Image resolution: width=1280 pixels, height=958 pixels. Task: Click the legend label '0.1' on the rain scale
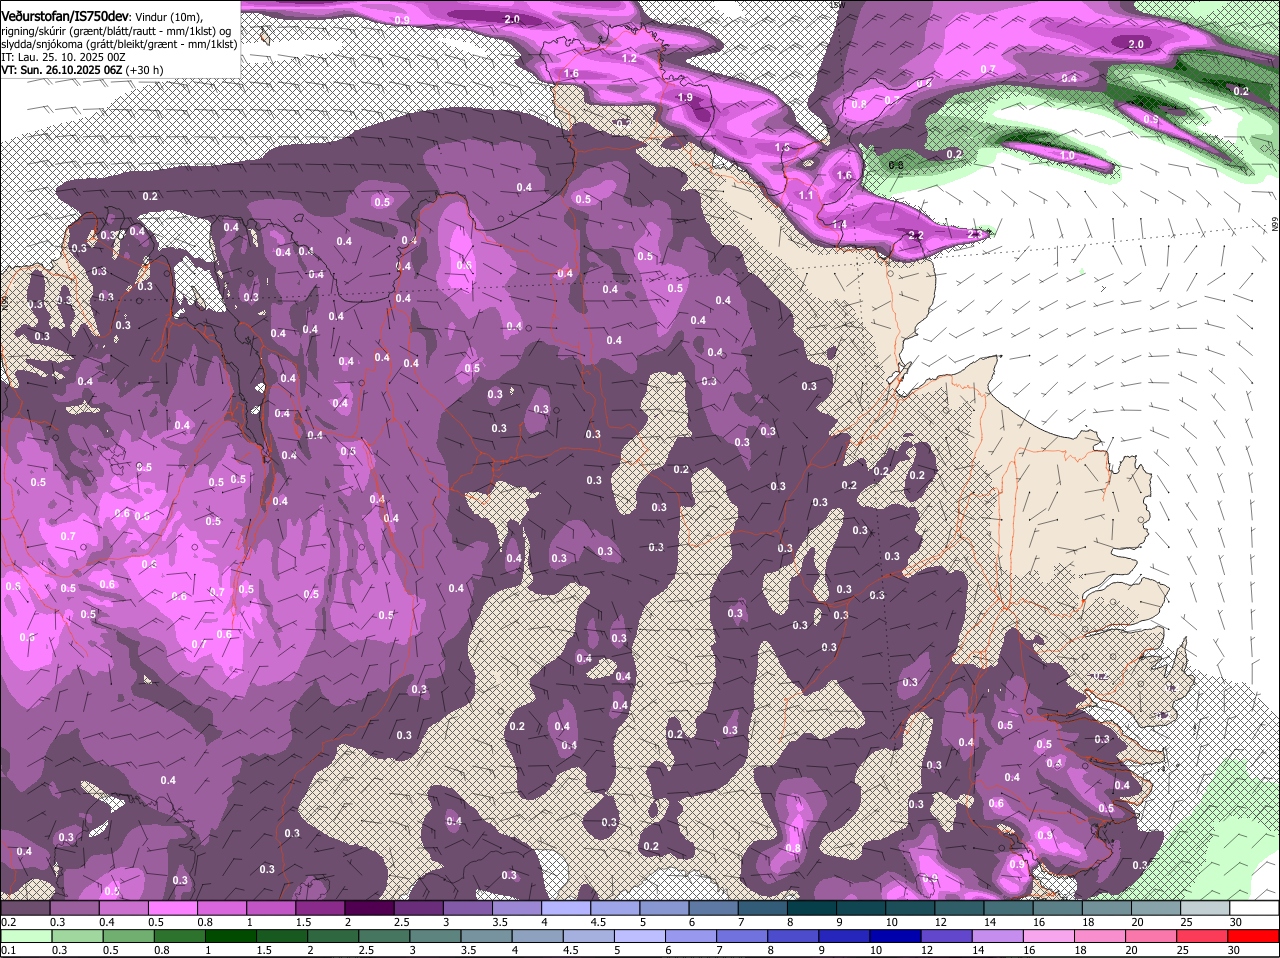(x=8, y=950)
